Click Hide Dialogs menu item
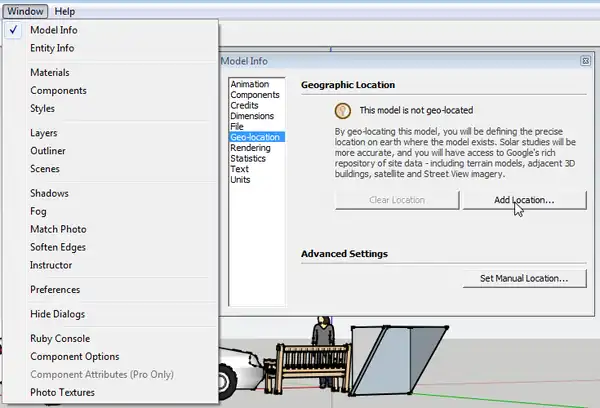Screen dimensions: 600x408 point(56,314)
